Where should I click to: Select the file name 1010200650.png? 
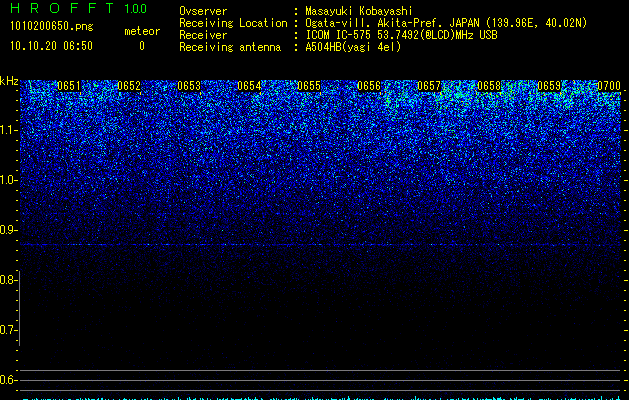point(52,27)
